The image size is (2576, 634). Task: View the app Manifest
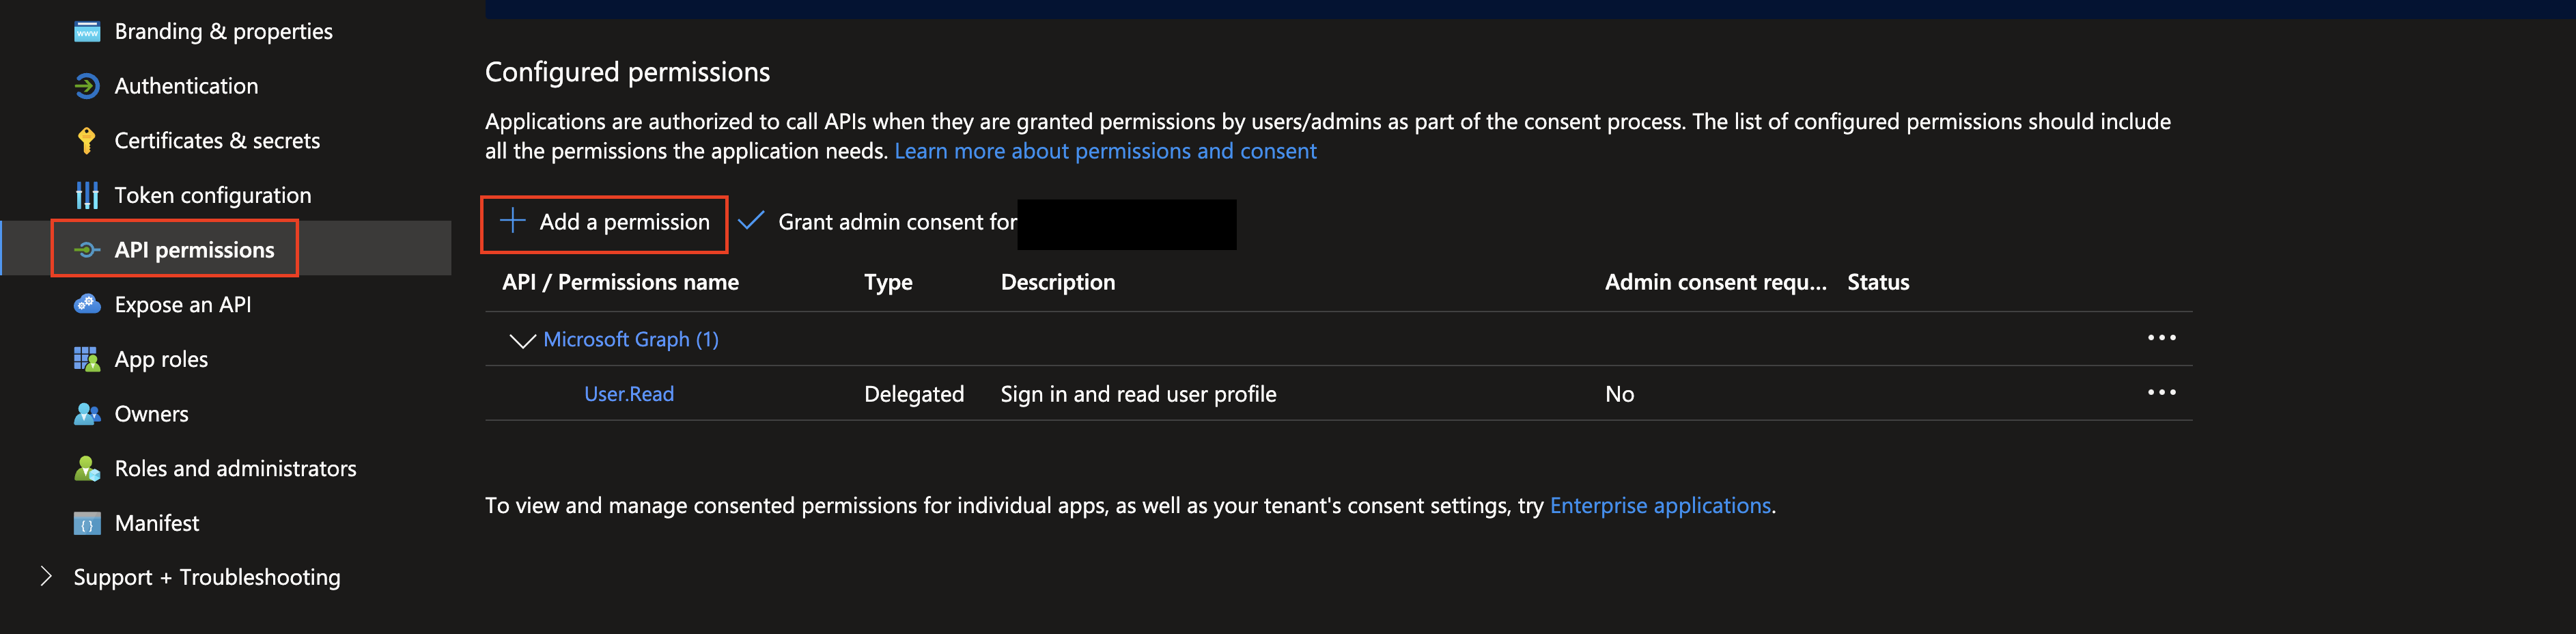point(157,523)
